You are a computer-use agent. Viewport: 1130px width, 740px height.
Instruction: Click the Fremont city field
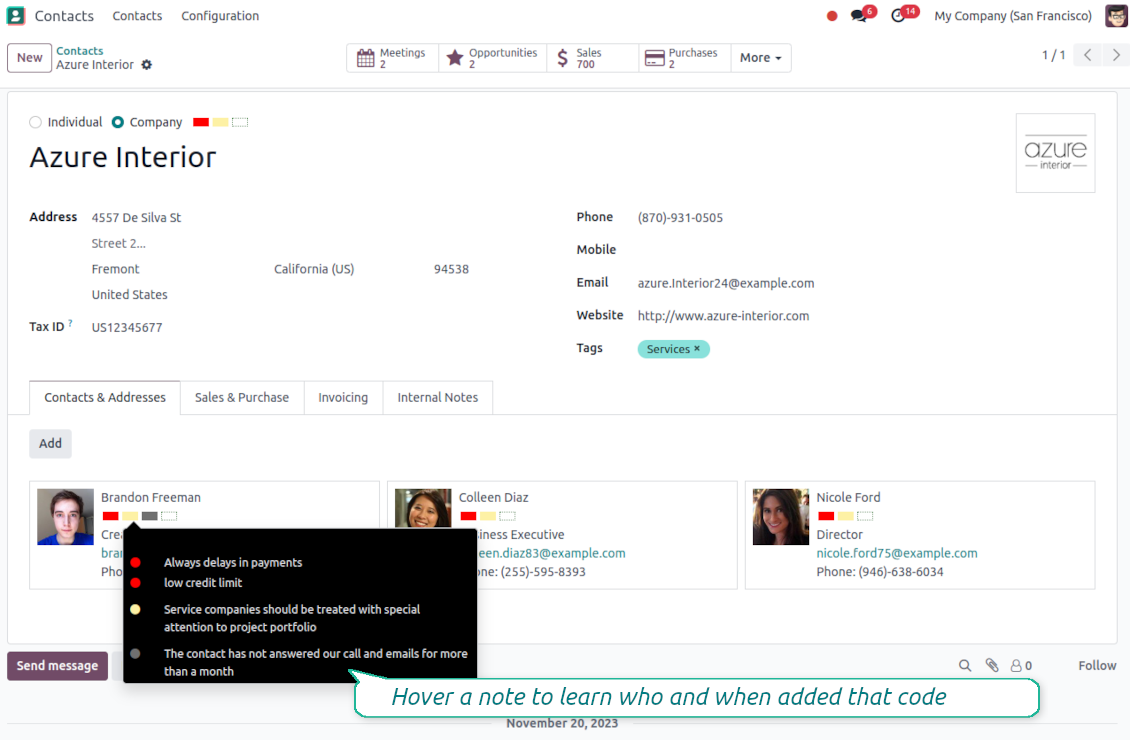(115, 269)
